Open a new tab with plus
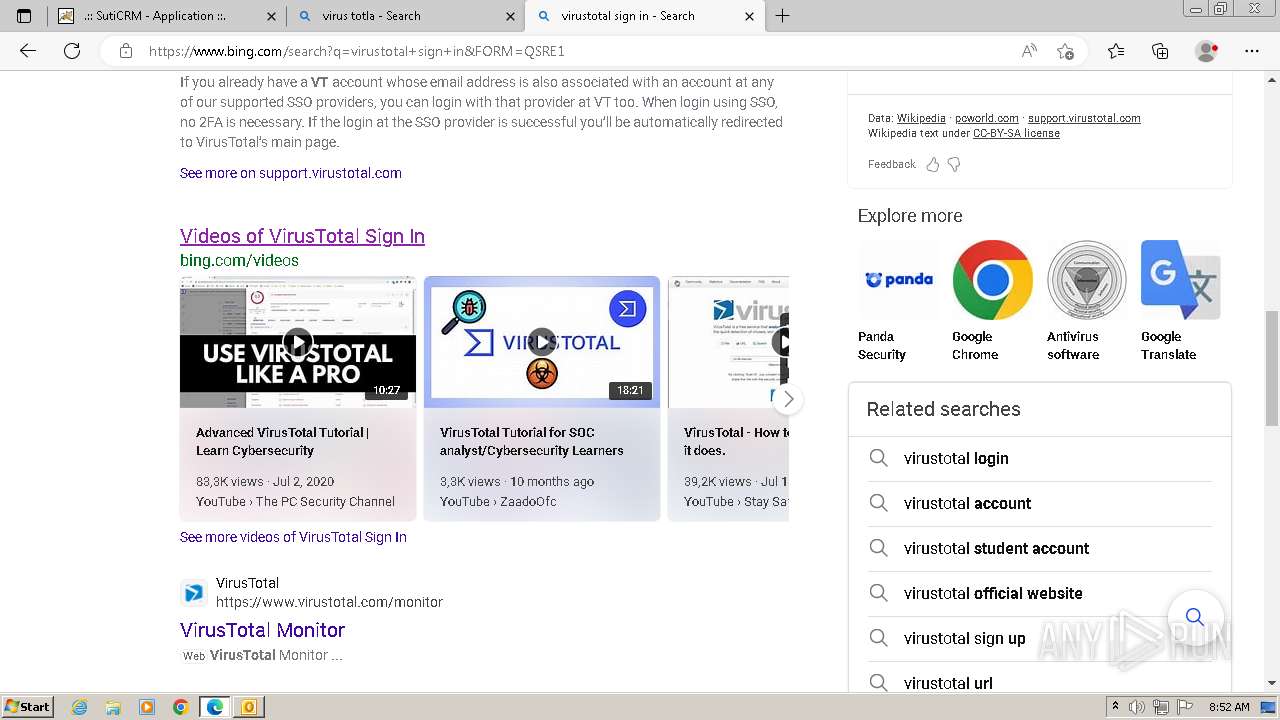Image resolution: width=1280 pixels, height=720 pixels. tap(782, 16)
